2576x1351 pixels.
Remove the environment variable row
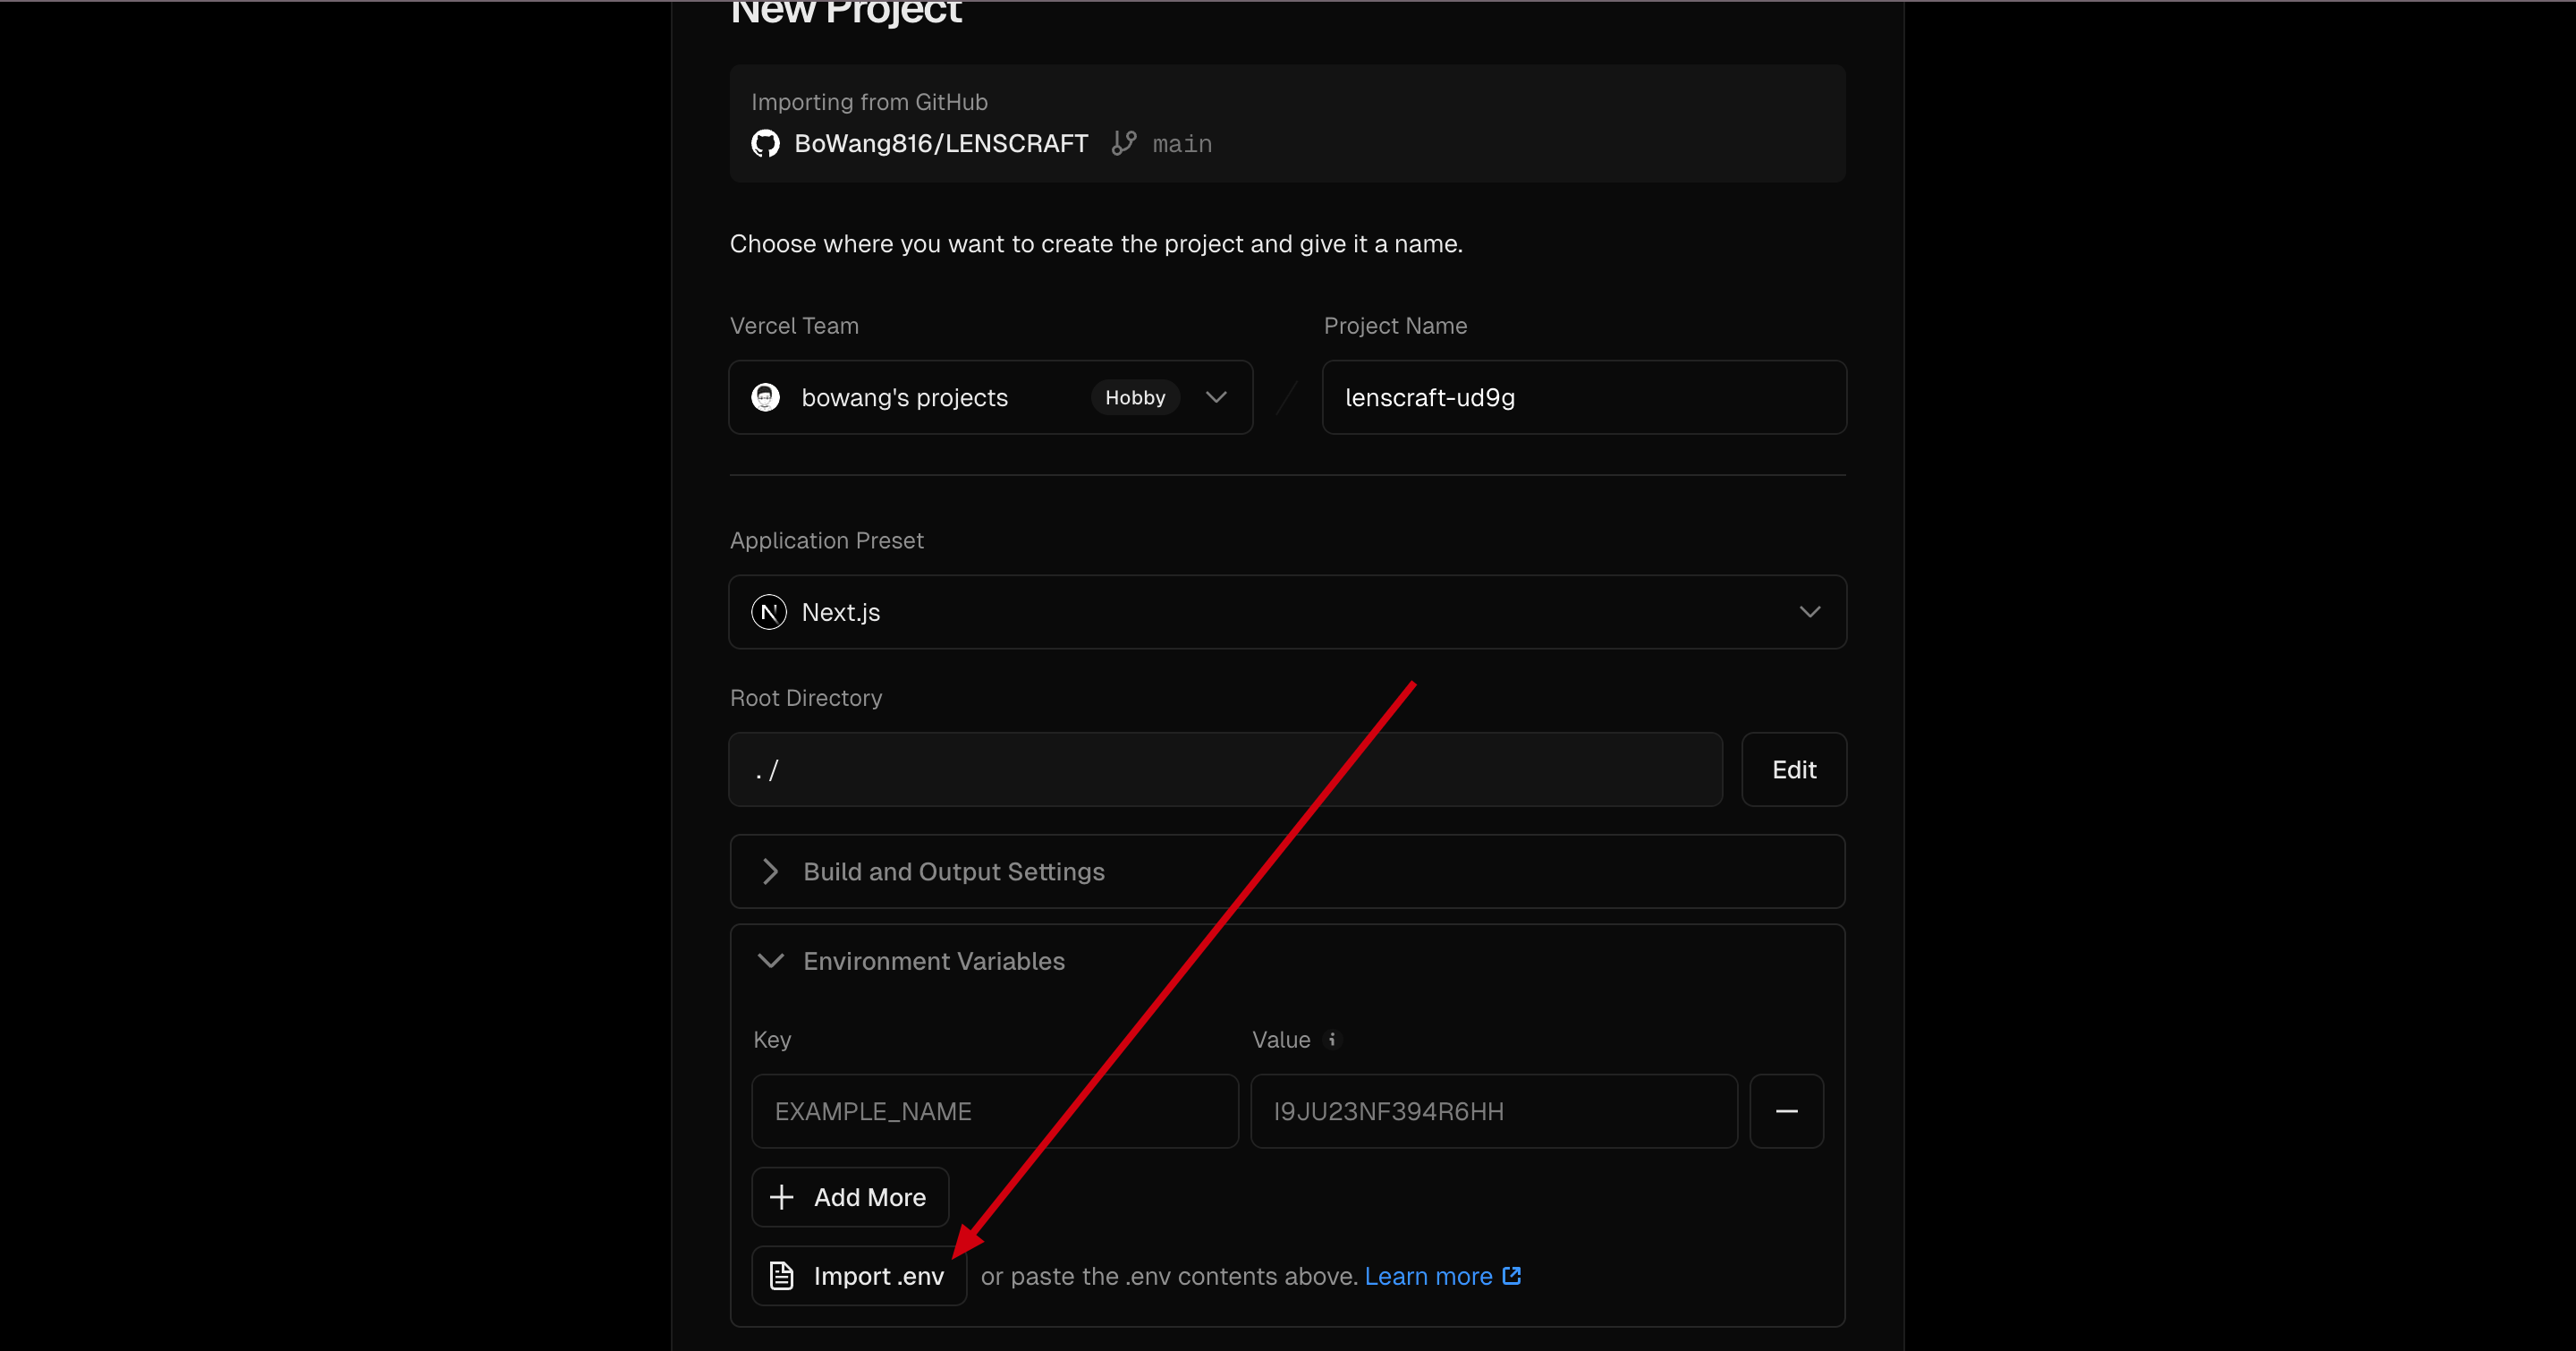pos(1786,1111)
